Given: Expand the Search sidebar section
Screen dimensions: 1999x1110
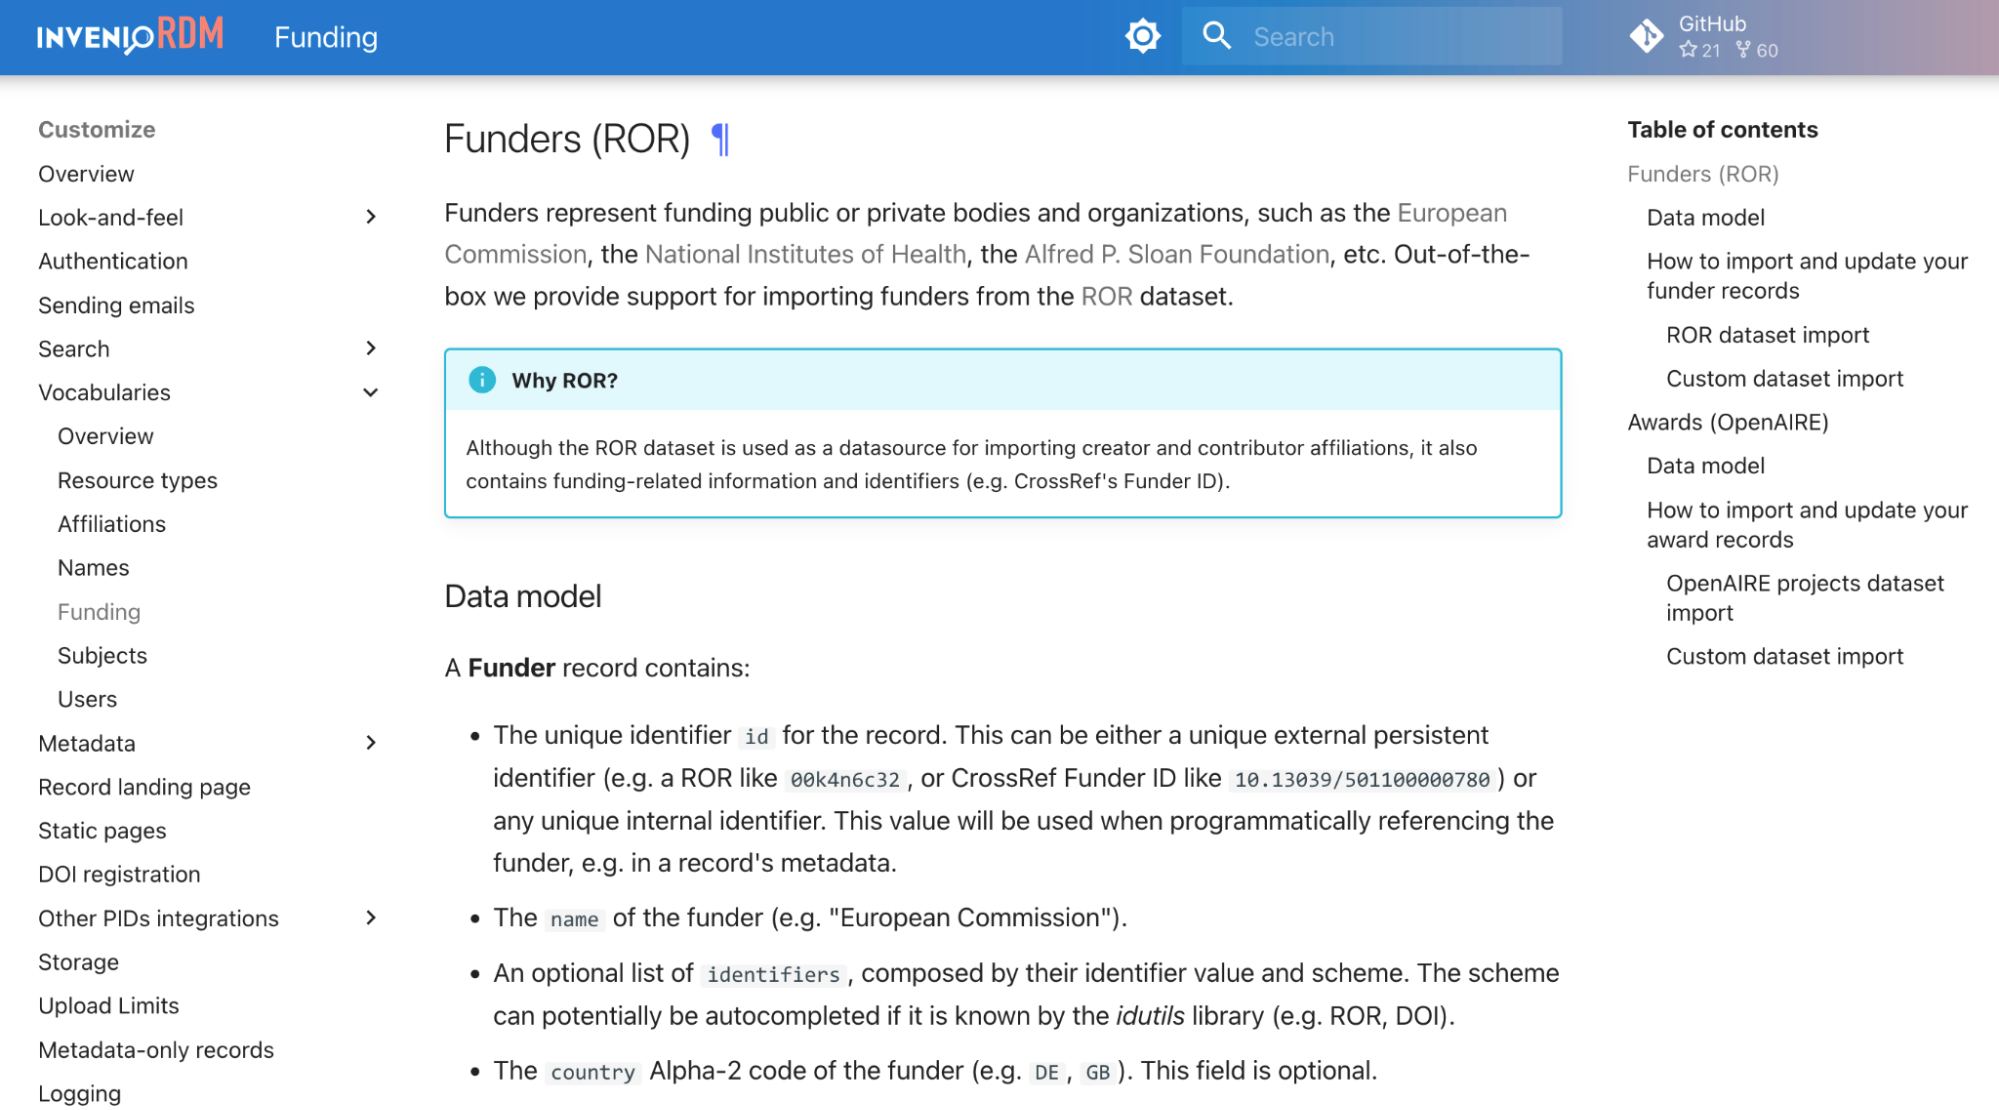Looking at the screenshot, I should pyautogui.click(x=368, y=349).
